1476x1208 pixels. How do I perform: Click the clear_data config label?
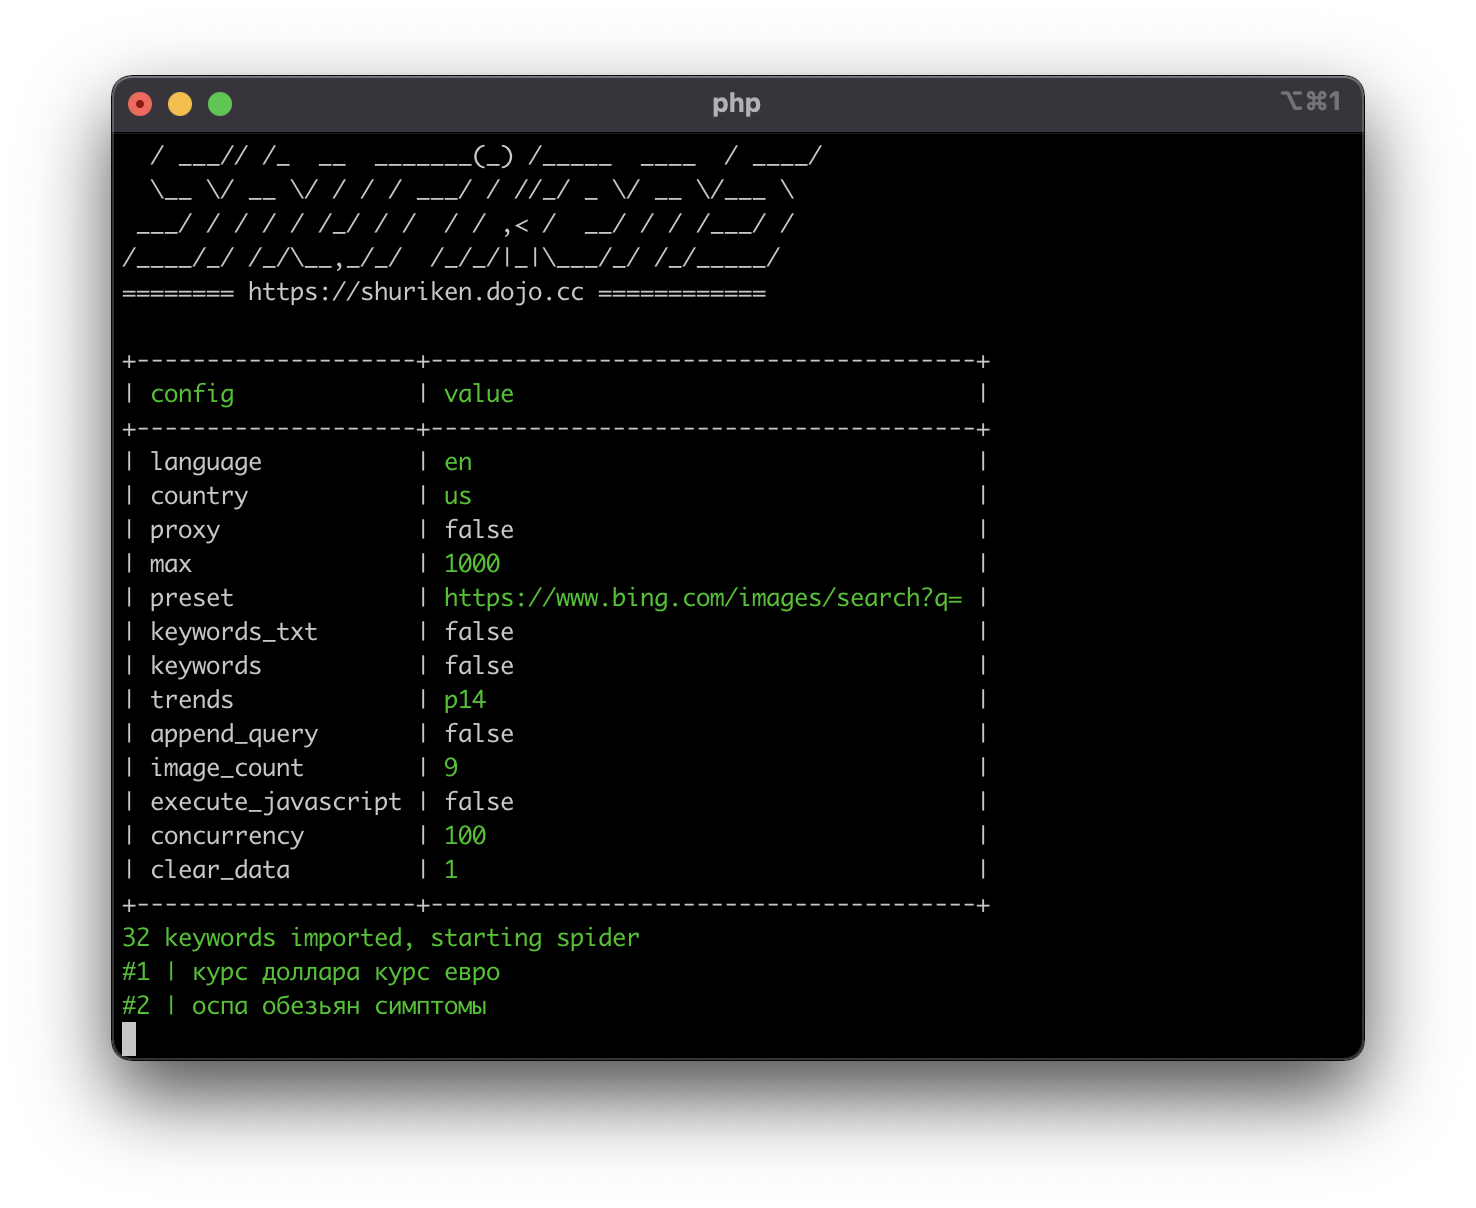(x=220, y=870)
